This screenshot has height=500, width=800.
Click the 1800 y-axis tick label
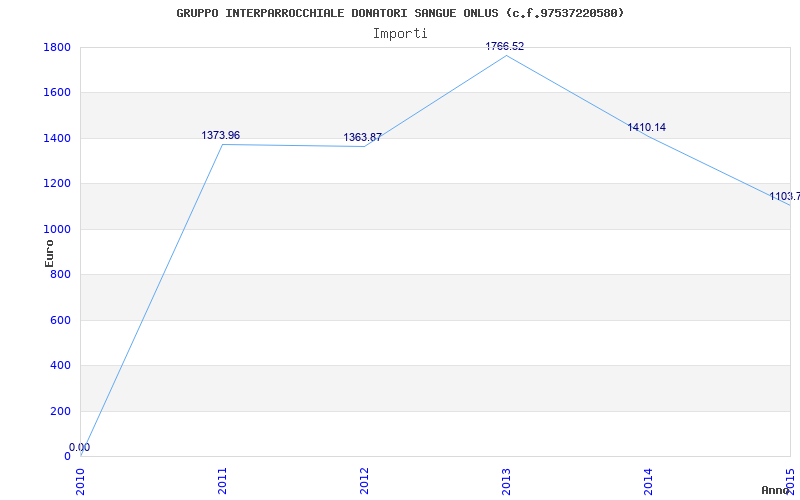coord(57,47)
